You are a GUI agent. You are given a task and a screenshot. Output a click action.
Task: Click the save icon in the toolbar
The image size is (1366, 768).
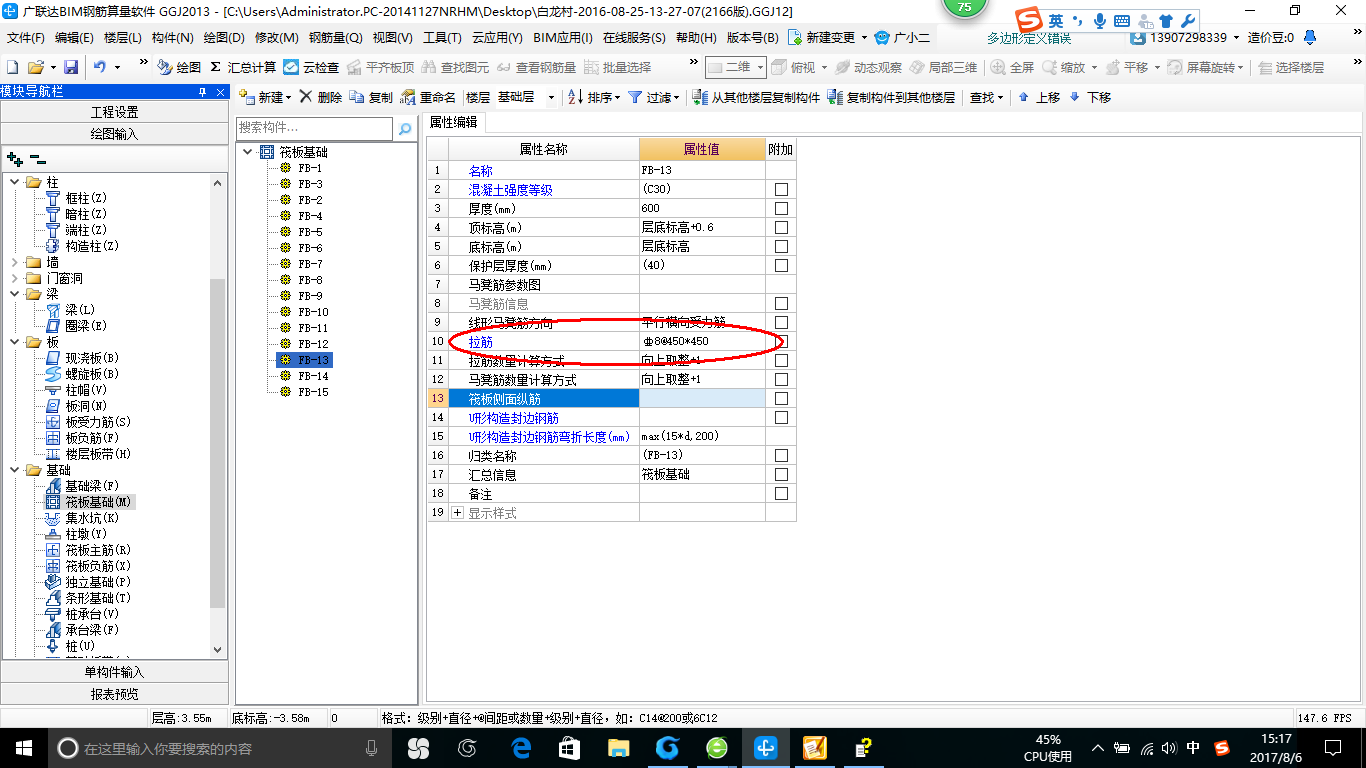(71, 67)
